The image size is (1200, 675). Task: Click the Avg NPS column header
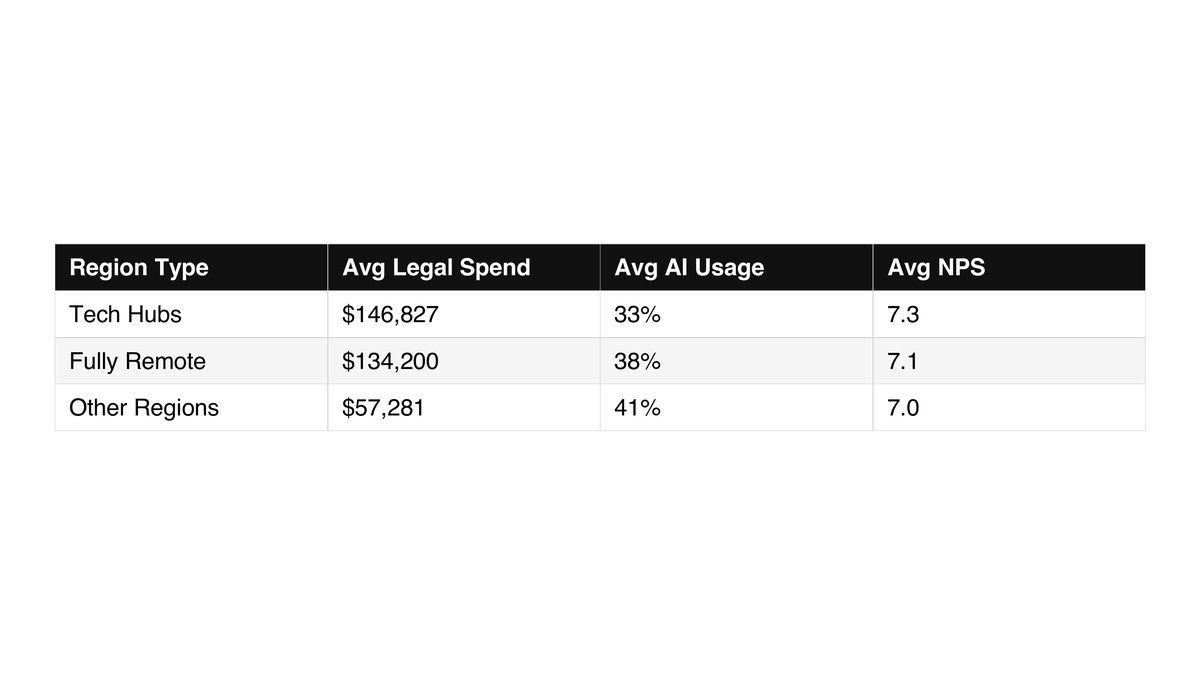[x=1009, y=267]
